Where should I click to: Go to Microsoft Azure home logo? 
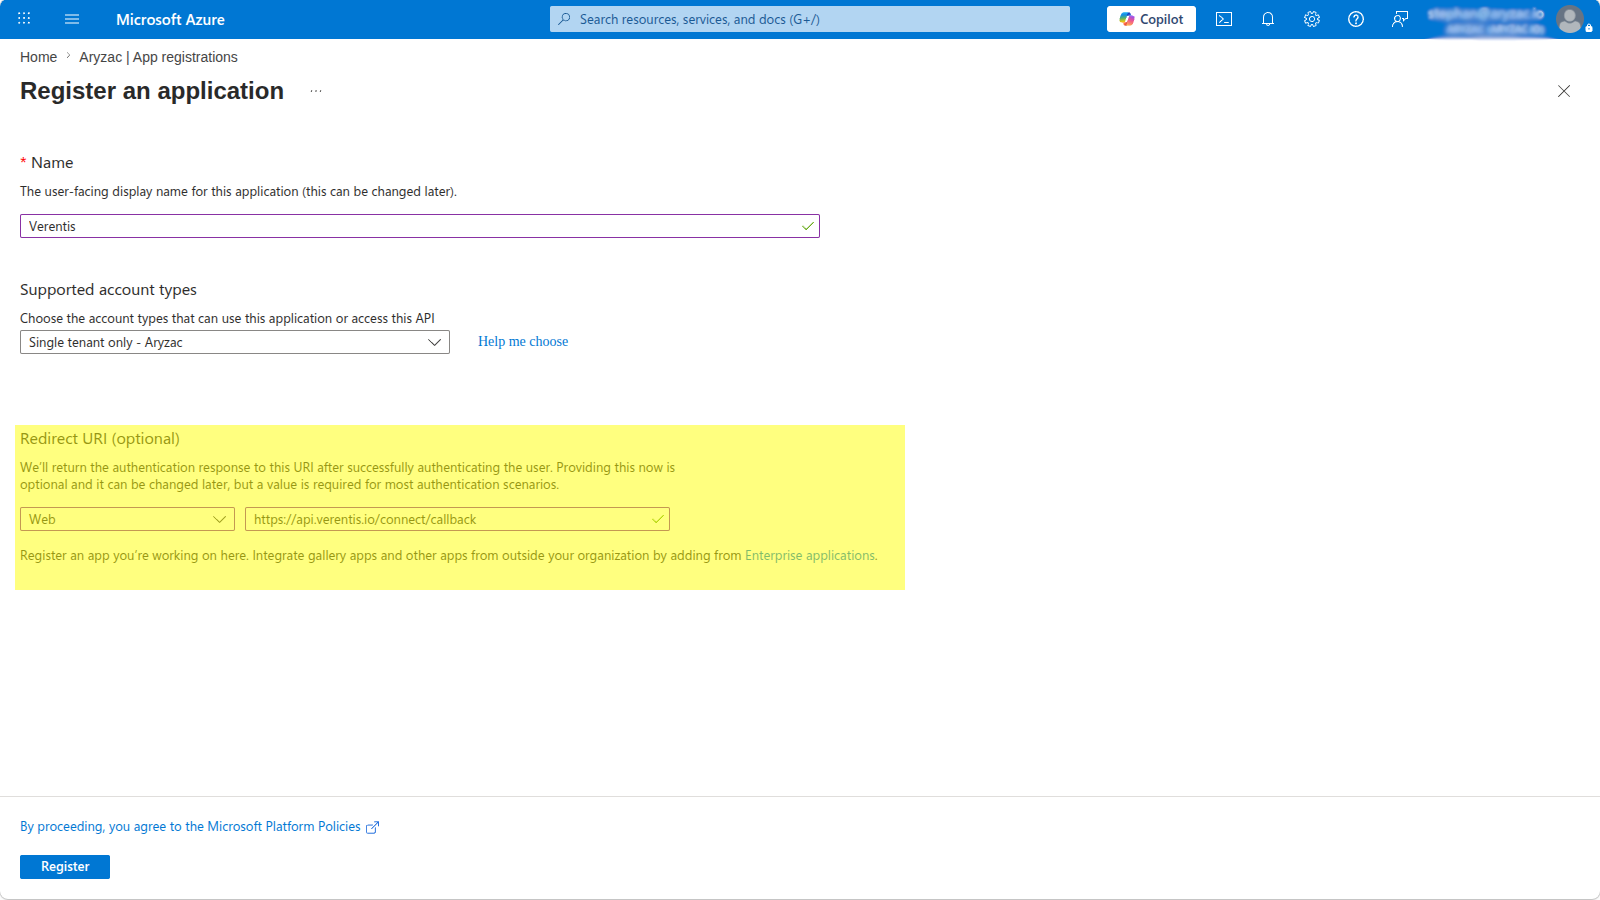[170, 19]
